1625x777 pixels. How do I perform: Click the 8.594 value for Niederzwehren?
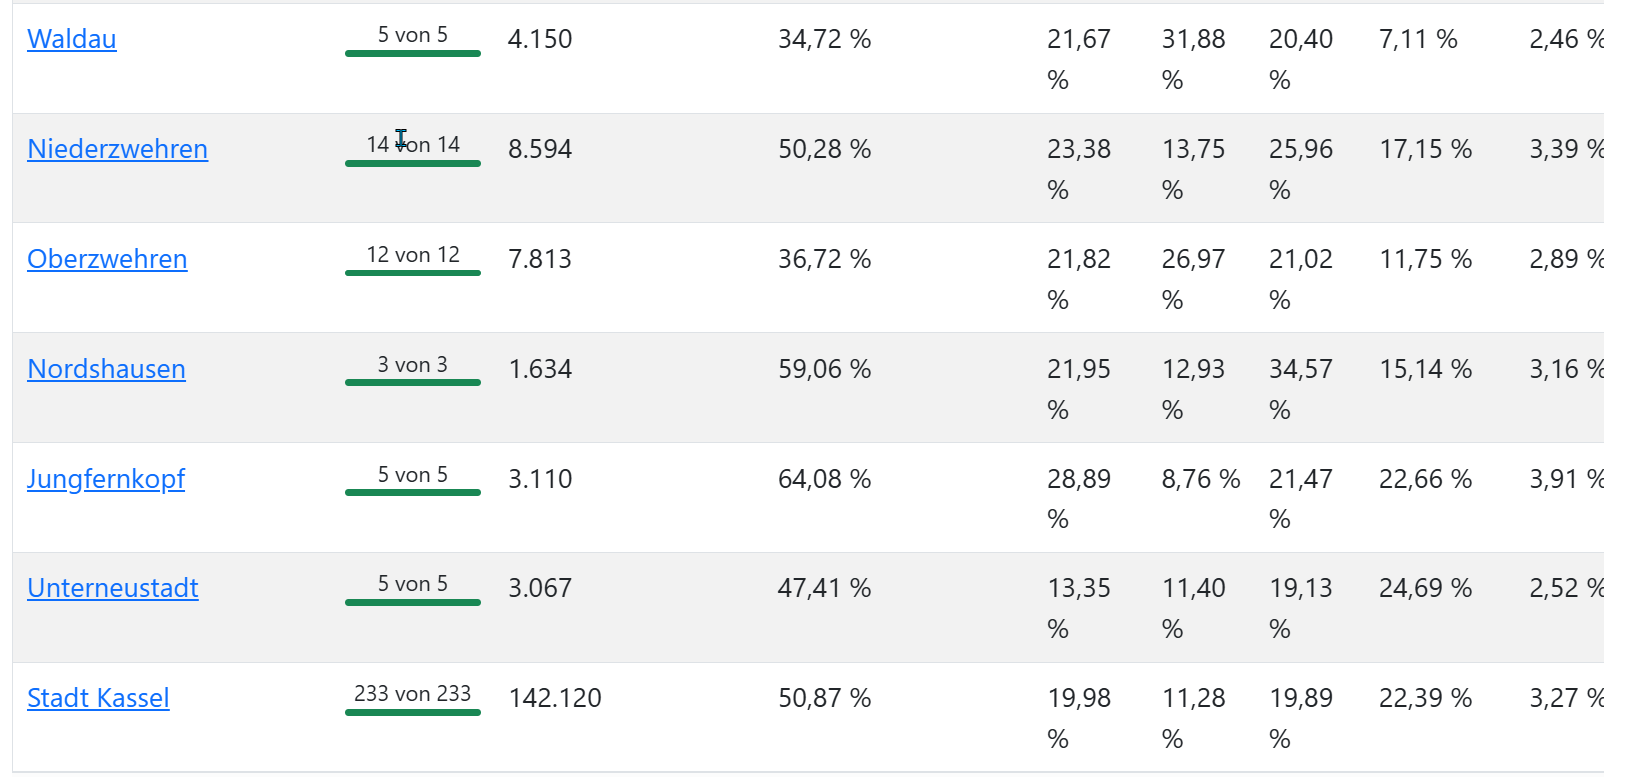540,149
